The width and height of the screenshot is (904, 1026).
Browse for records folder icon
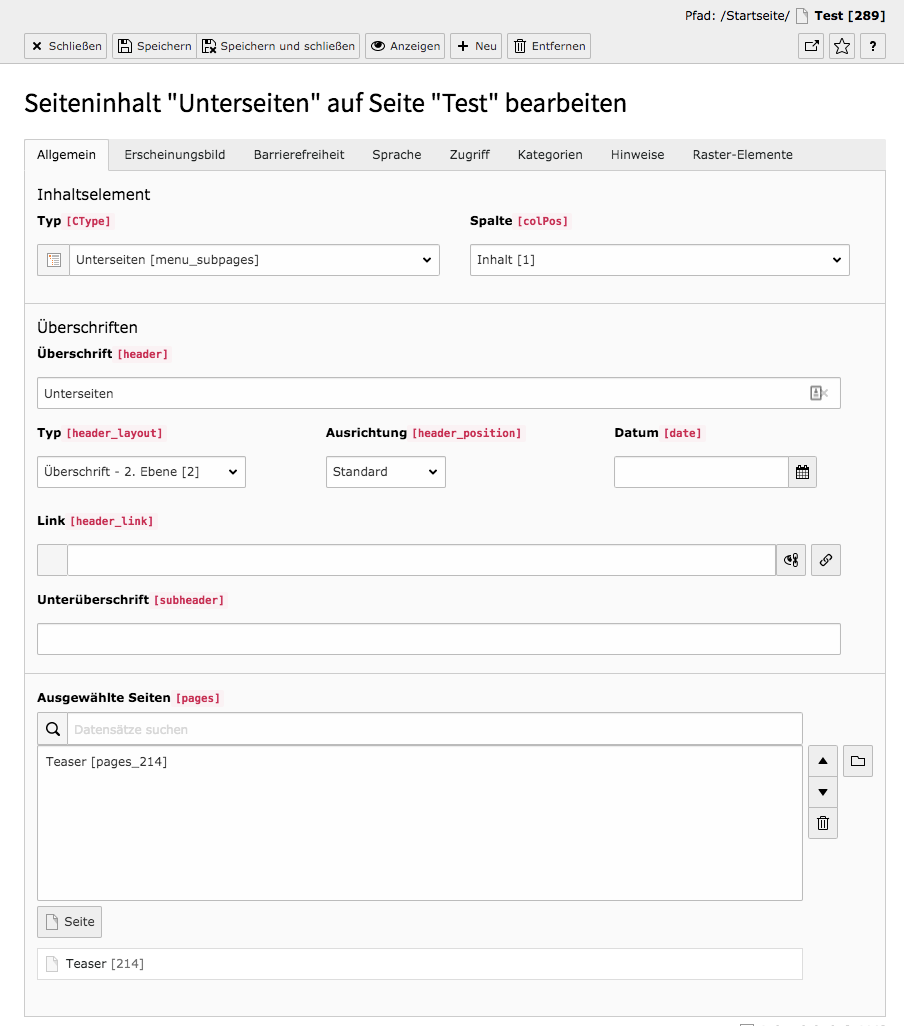[858, 761]
